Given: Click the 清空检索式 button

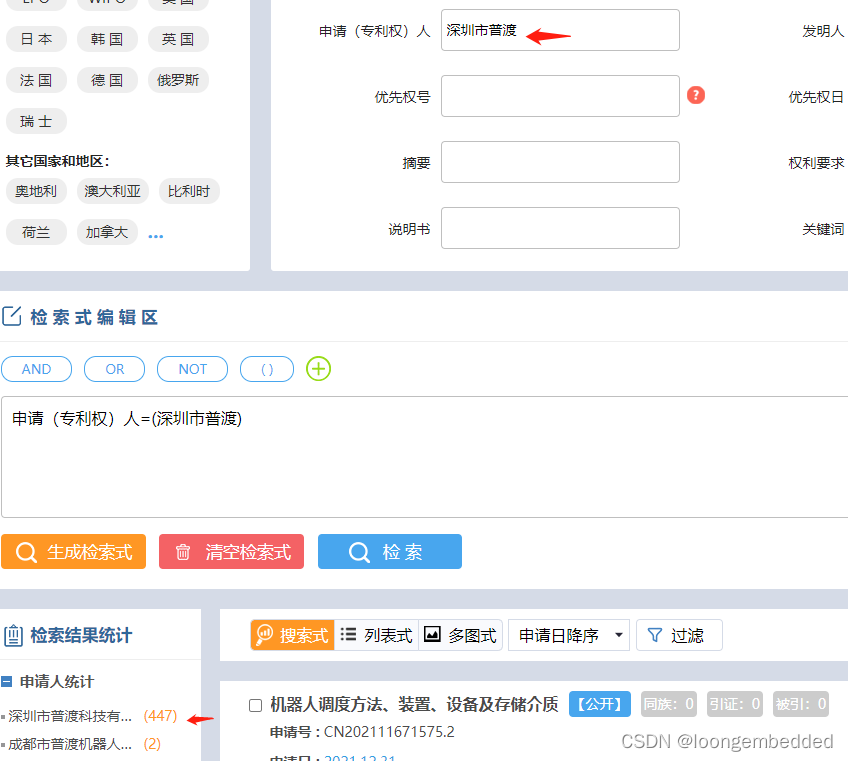Looking at the screenshot, I should [x=231, y=552].
